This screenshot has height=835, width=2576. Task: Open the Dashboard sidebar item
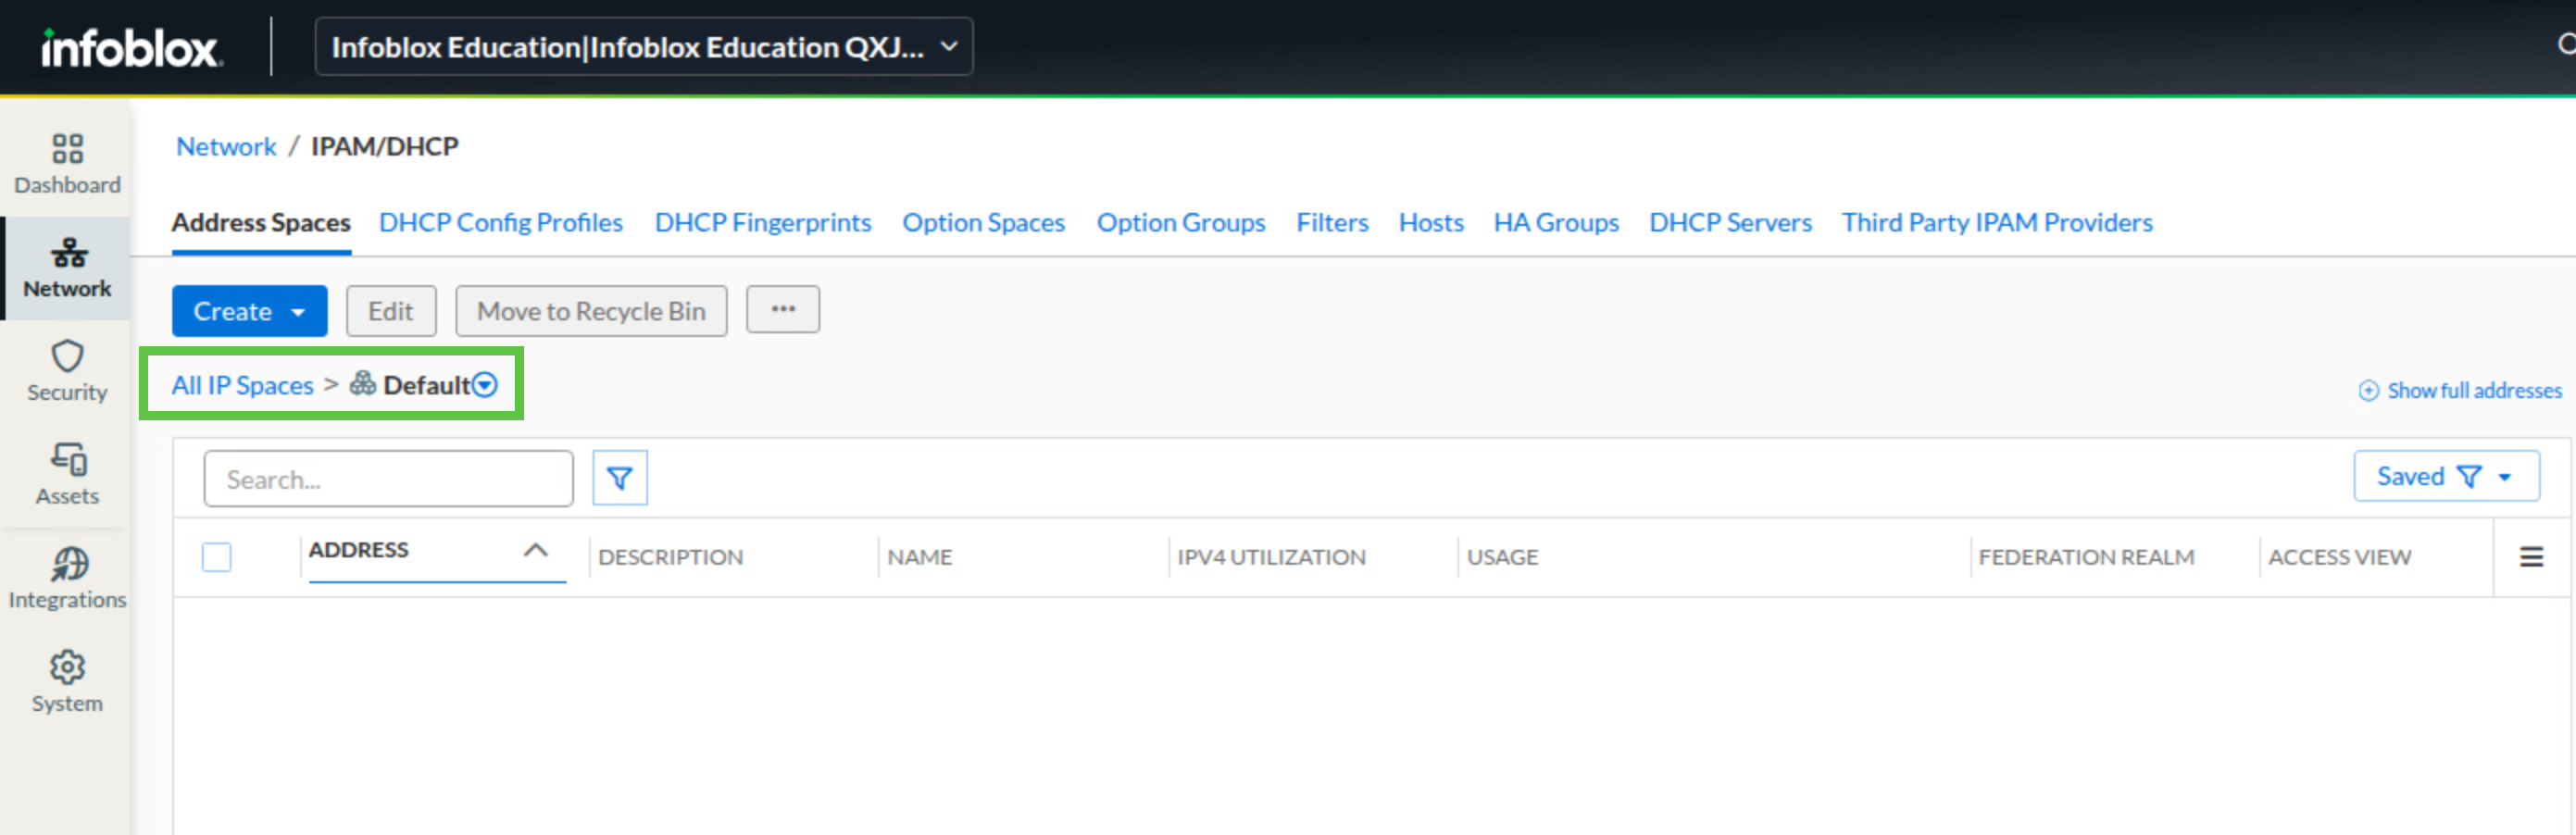(x=67, y=165)
